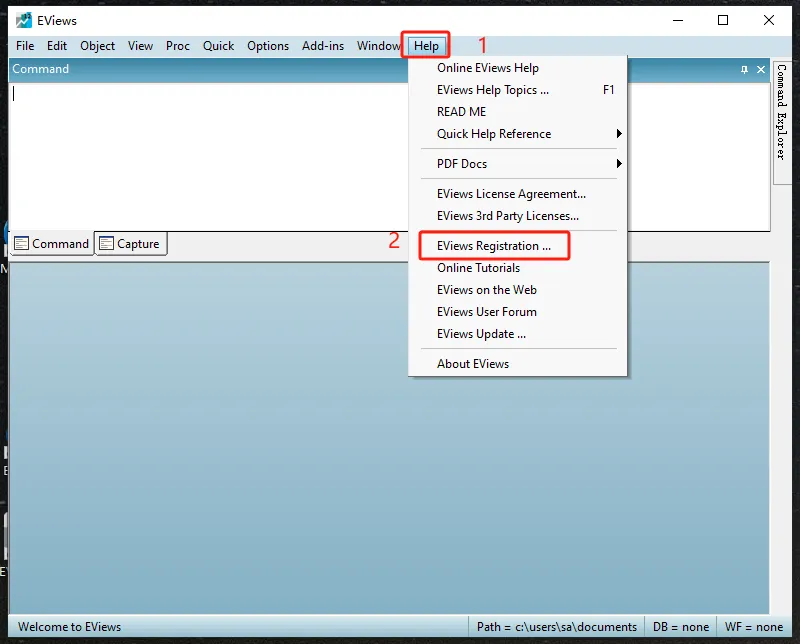Open EViews User Forum
The image size is (800, 644).
(x=518, y=312)
